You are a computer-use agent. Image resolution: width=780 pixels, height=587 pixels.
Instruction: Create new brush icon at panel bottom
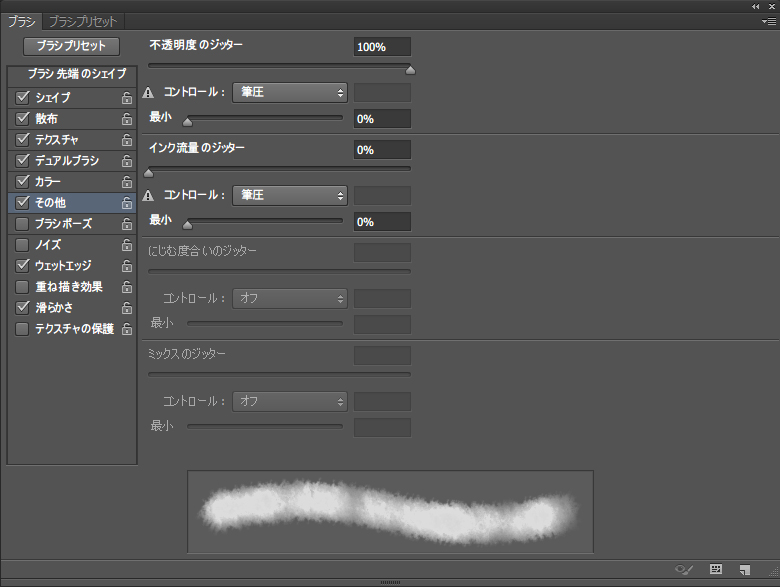point(745,570)
